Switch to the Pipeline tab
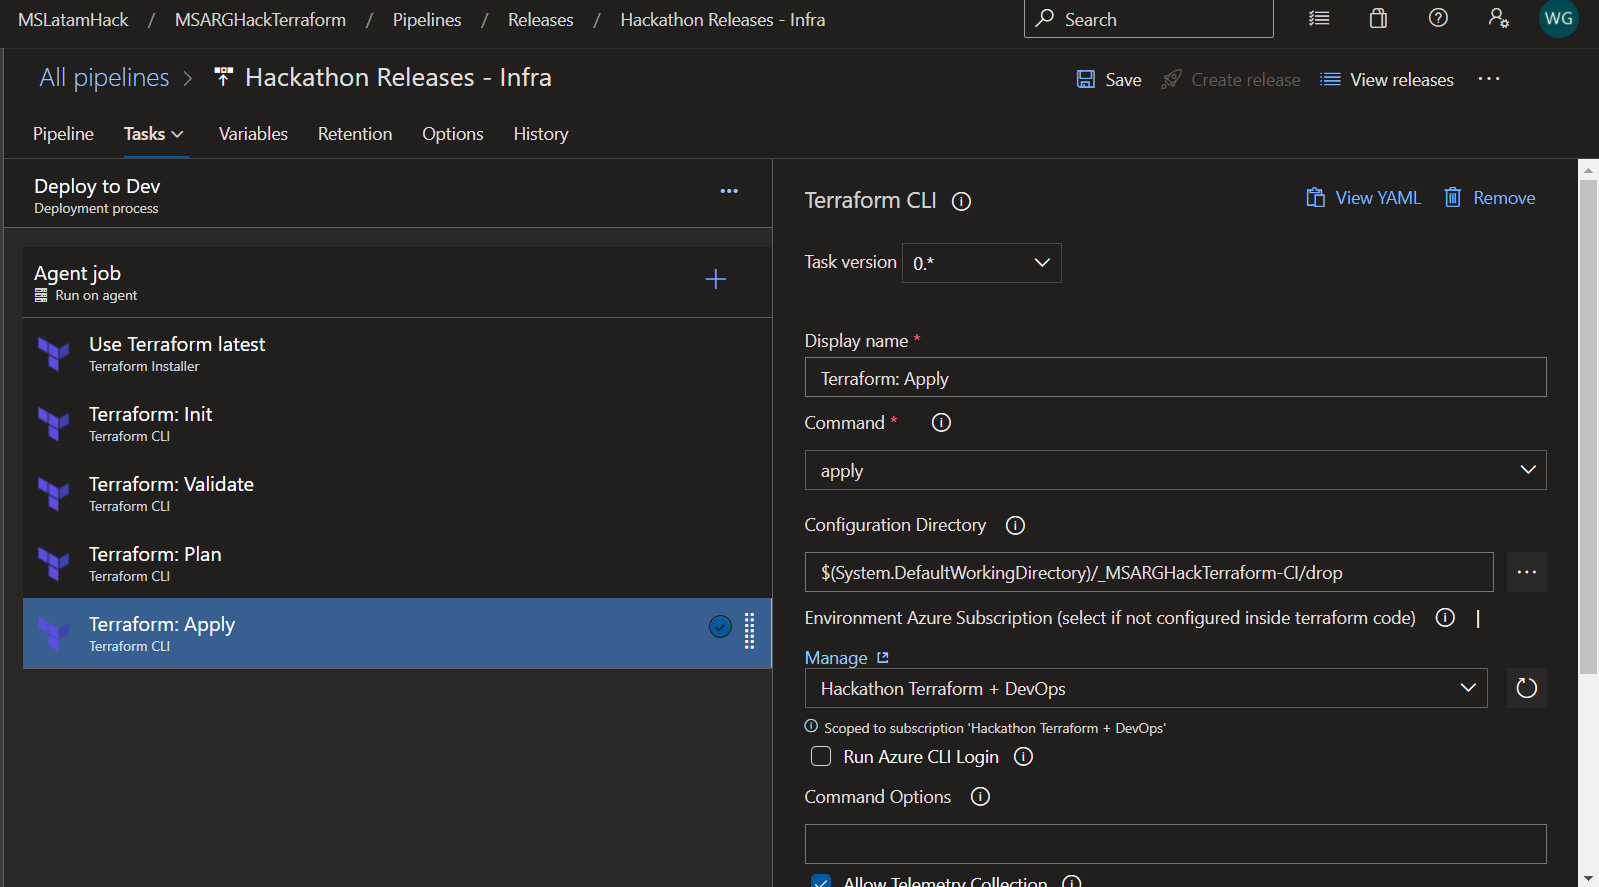 (x=63, y=134)
